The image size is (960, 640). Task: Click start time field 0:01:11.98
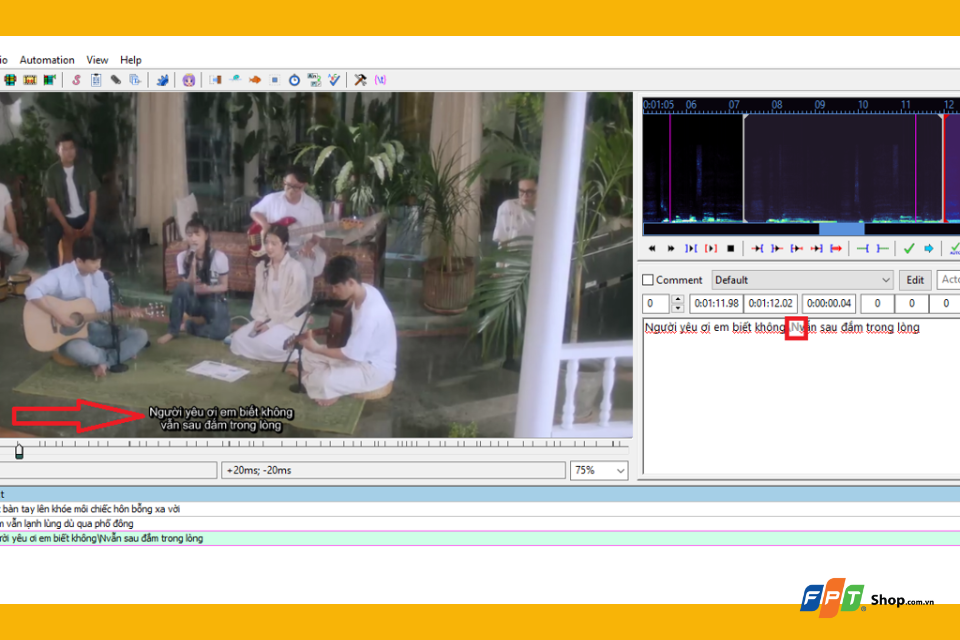[x=716, y=303]
